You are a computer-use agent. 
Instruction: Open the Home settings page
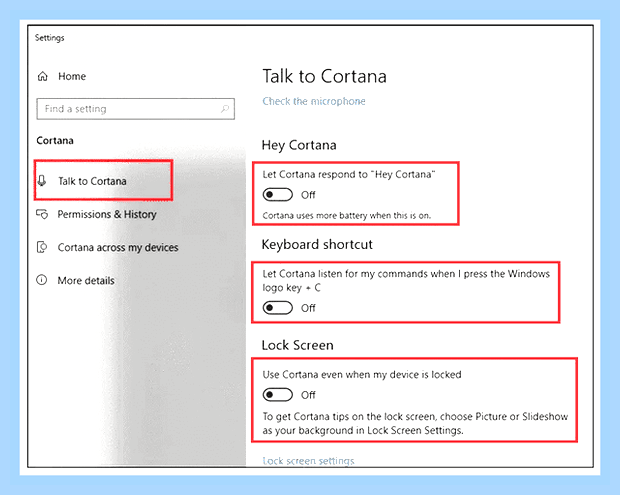pos(61,76)
